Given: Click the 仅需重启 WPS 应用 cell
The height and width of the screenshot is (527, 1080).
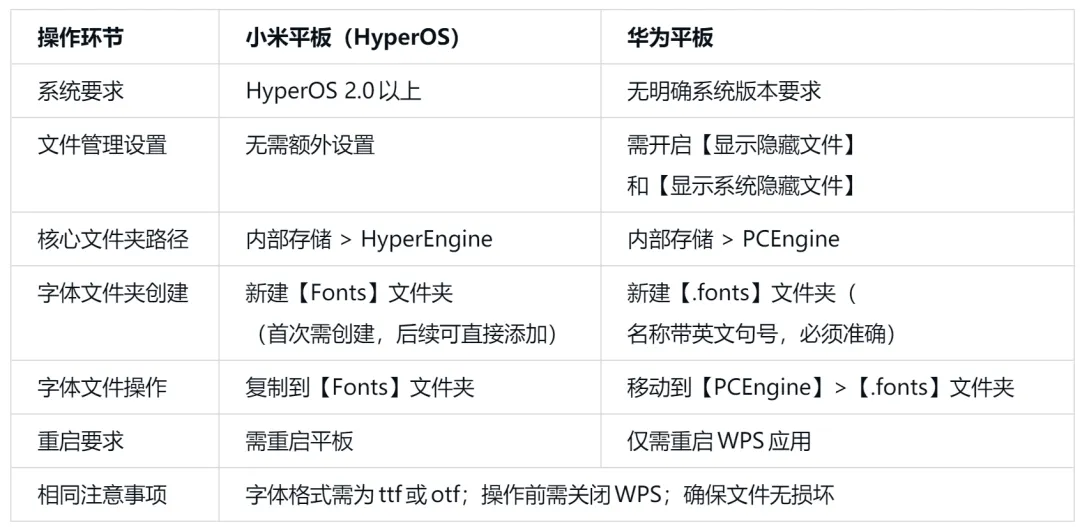Looking at the screenshot, I should (x=718, y=441).
